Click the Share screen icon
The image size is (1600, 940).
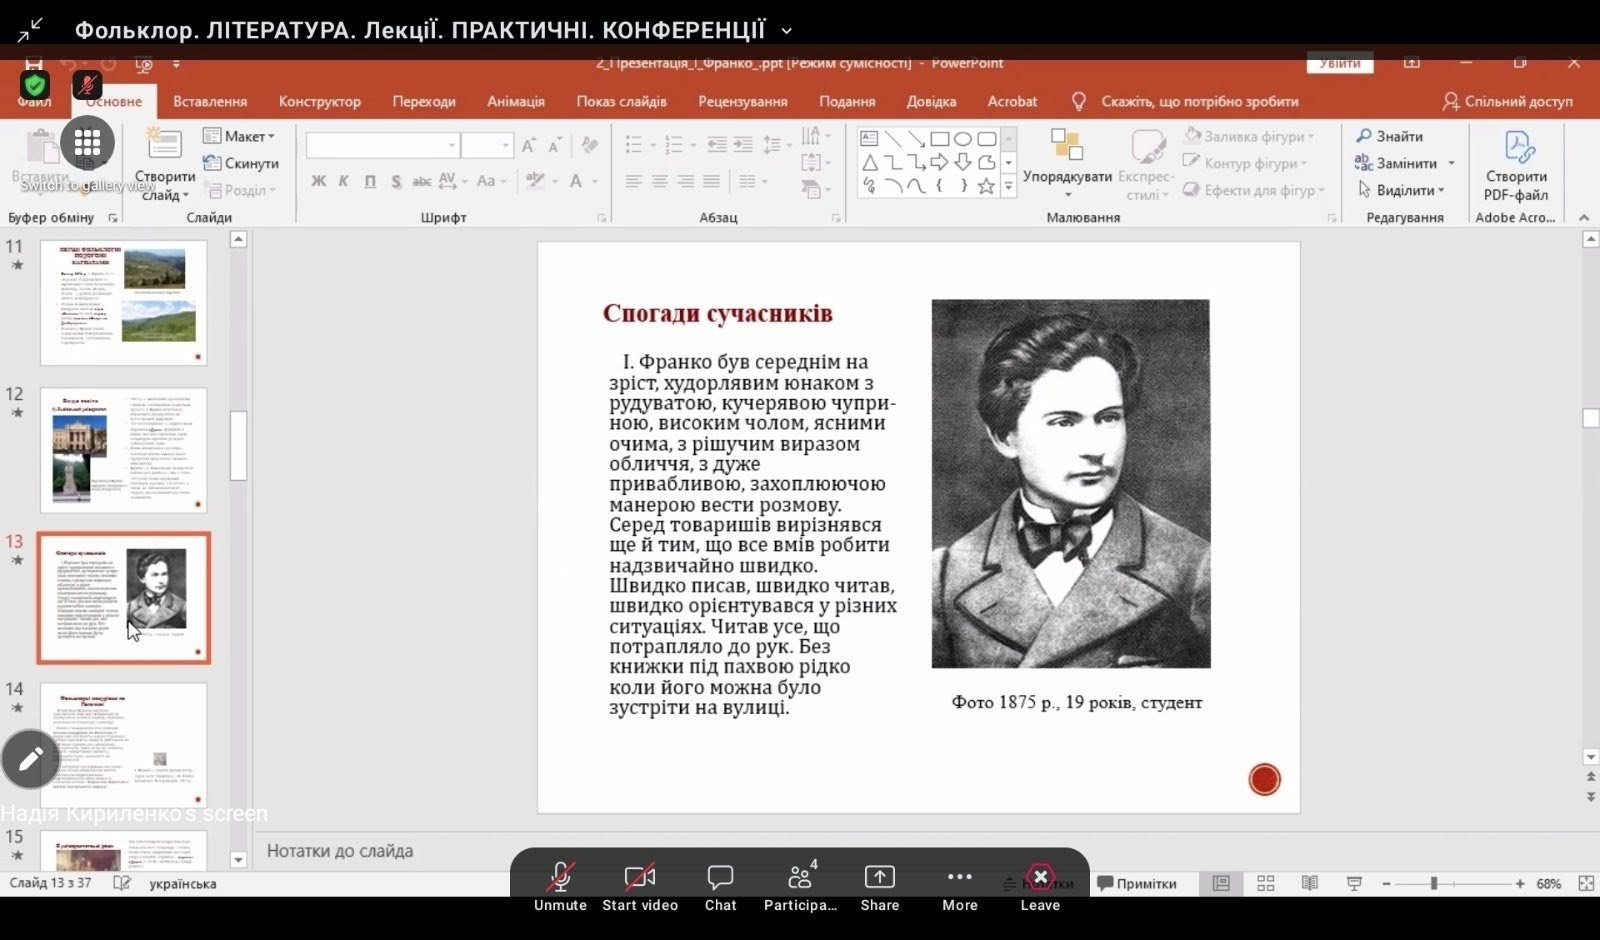click(879, 878)
